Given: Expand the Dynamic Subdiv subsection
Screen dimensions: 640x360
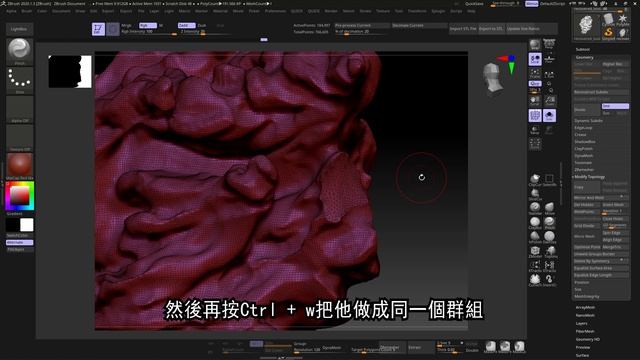Looking at the screenshot, I should (x=589, y=121).
